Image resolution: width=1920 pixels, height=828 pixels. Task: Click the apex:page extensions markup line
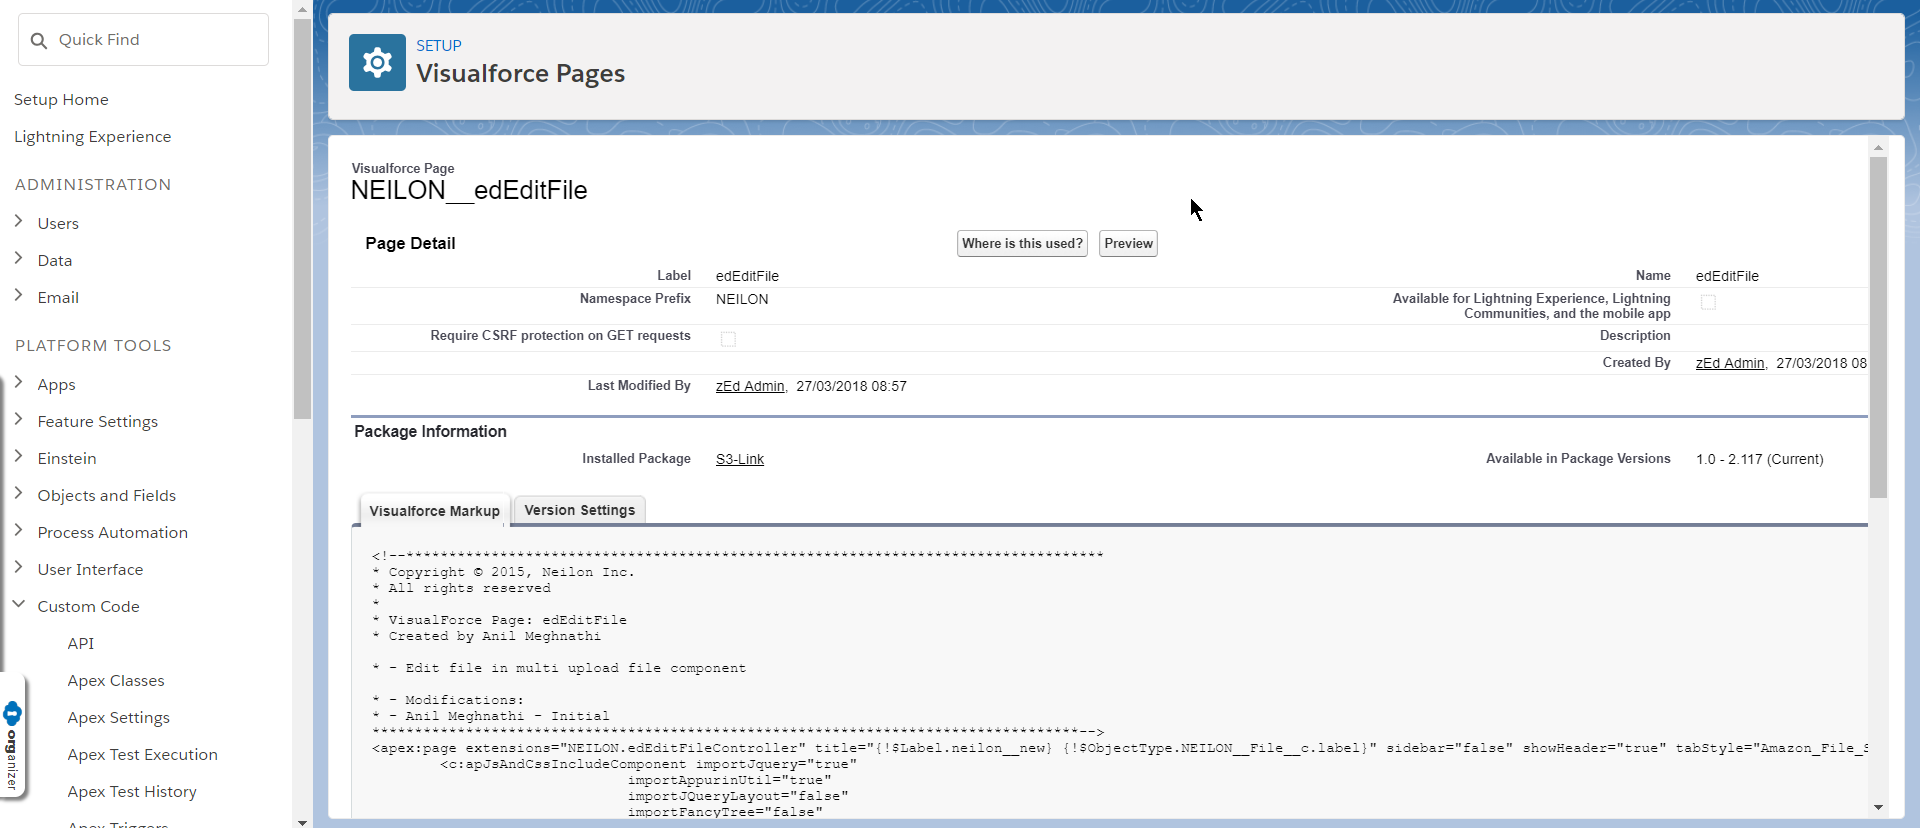click(x=1119, y=748)
